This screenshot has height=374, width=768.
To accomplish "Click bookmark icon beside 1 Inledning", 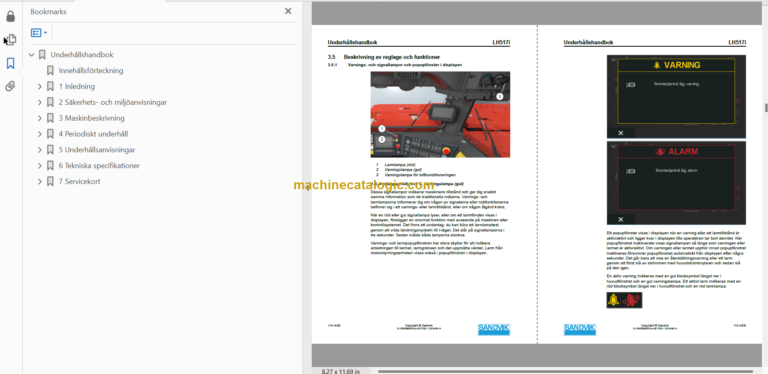I will (50, 87).
